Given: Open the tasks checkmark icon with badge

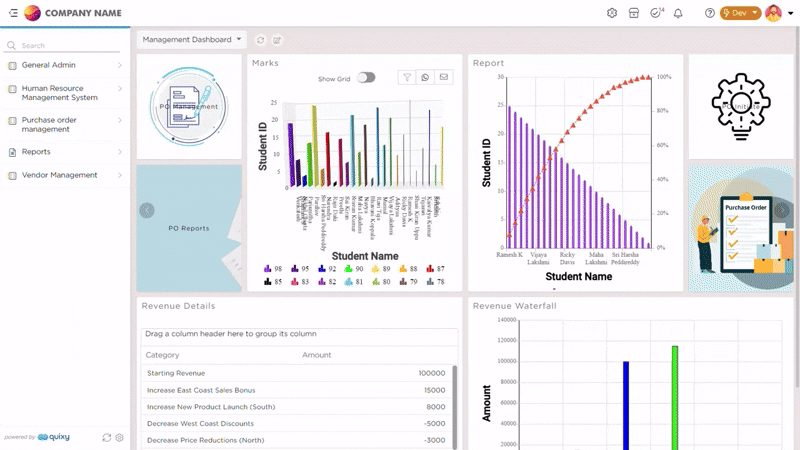Looking at the screenshot, I should (x=656, y=13).
